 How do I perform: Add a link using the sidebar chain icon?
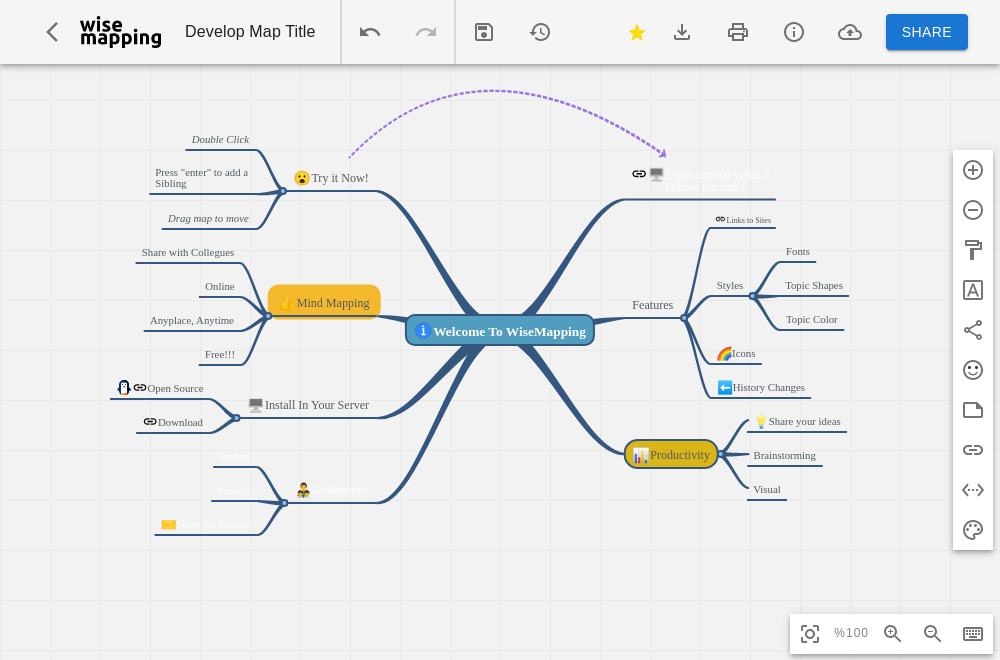point(973,450)
